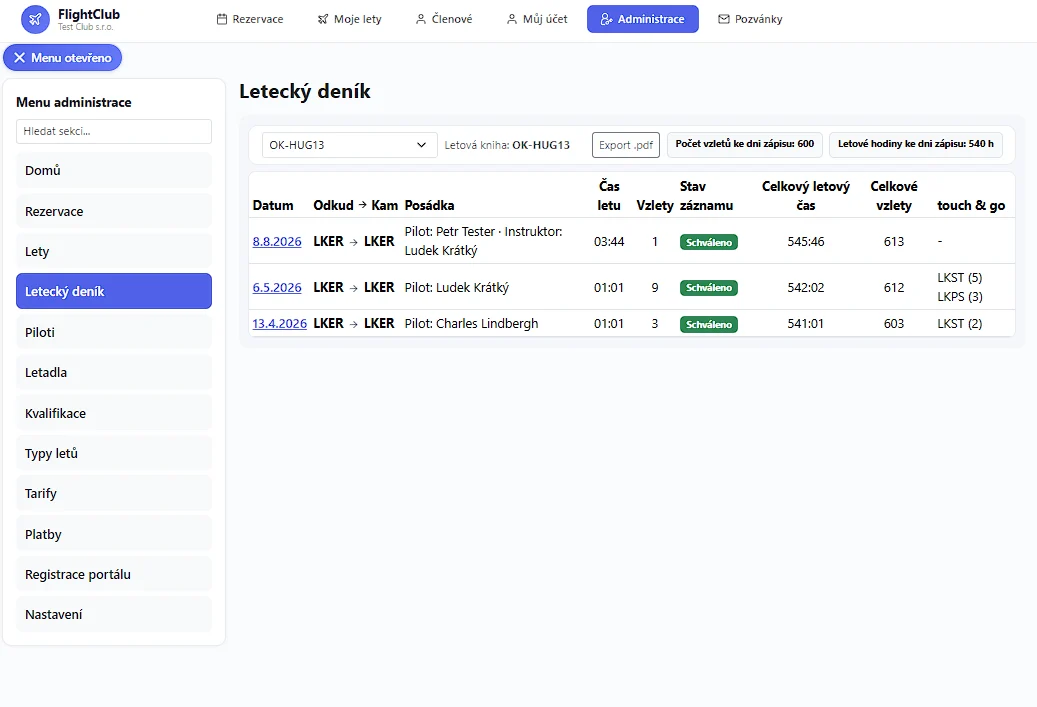This screenshot has width=1037, height=707.
Task: Click the Schváleno badge for 13.4.2026 flight
Action: pos(708,324)
